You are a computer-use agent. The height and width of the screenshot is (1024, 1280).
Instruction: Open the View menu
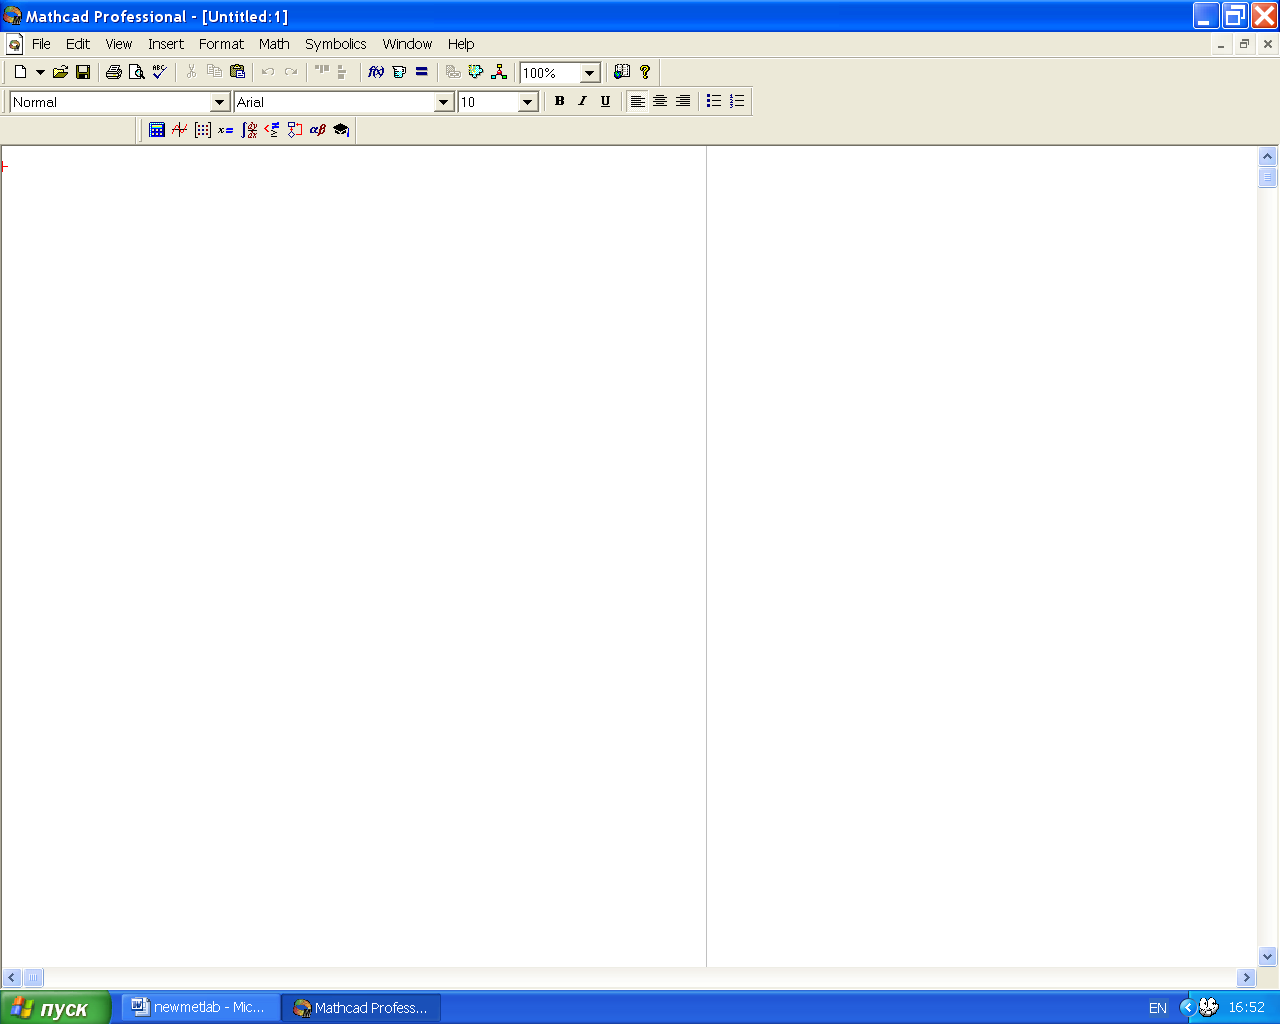119,44
